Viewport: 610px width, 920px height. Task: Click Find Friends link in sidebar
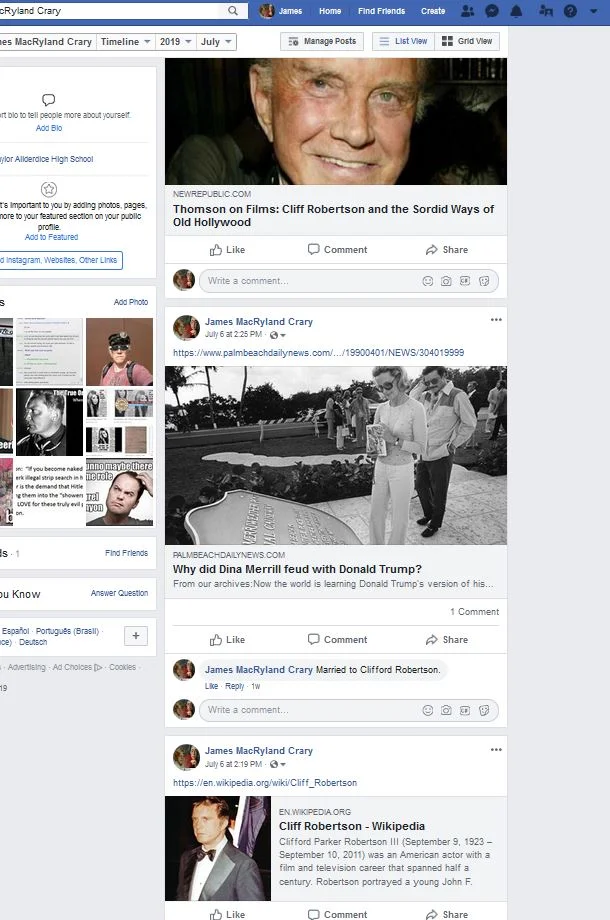[x=127, y=553]
